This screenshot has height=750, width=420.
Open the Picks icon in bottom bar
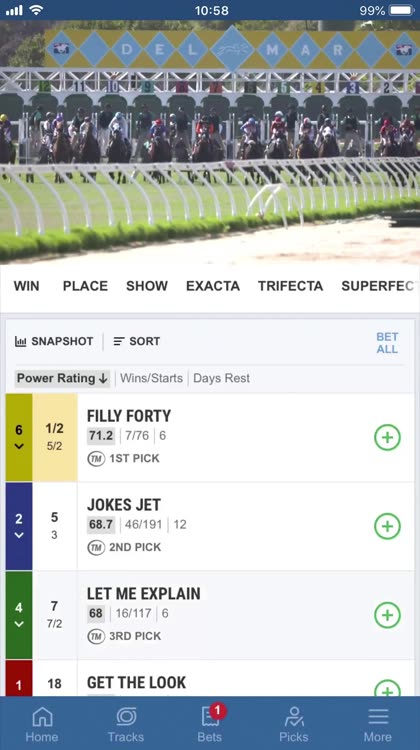(x=294, y=717)
